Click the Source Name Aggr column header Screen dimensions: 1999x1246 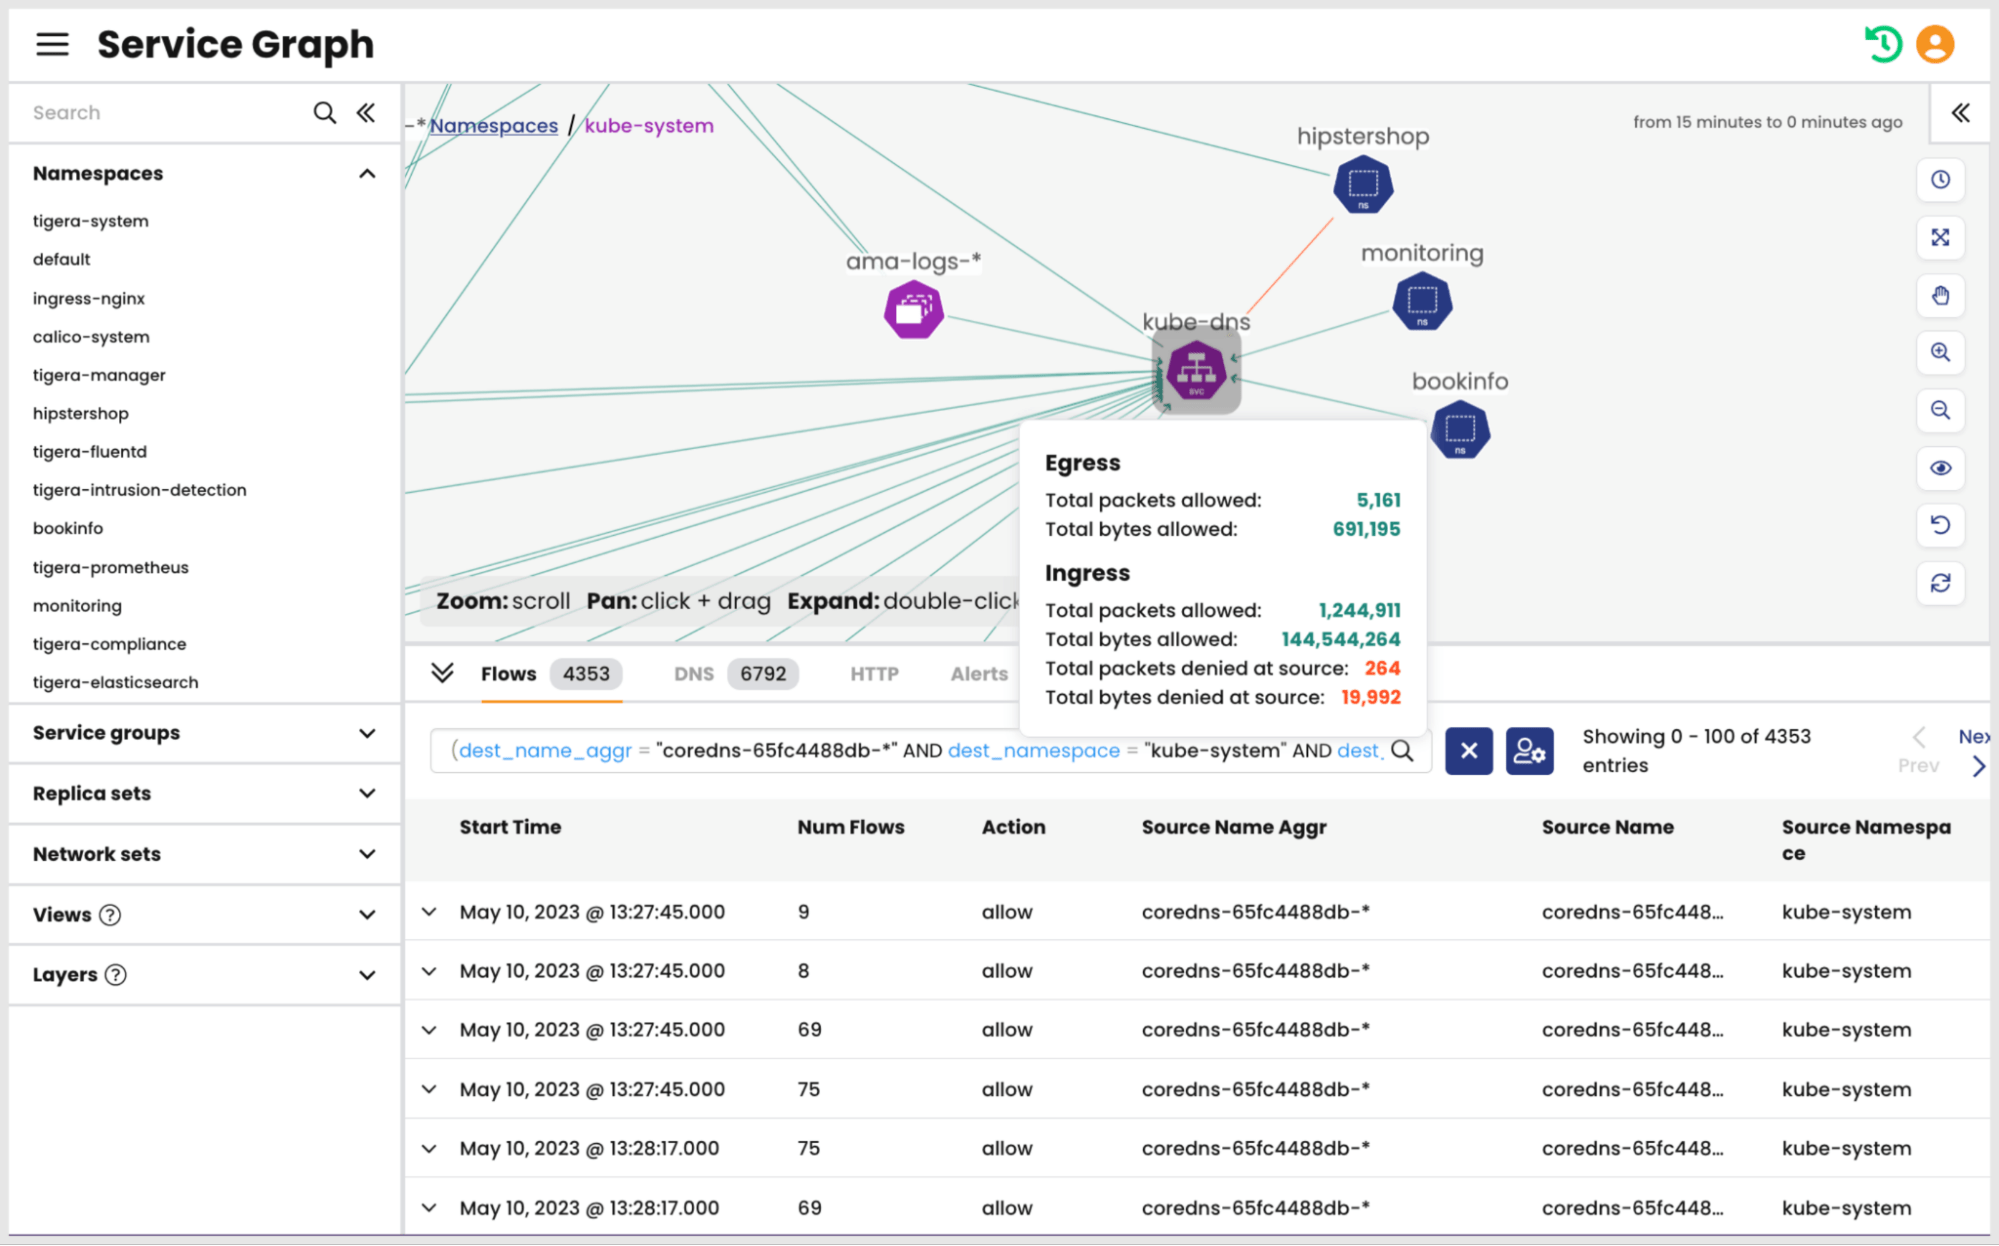[x=1234, y=827]
